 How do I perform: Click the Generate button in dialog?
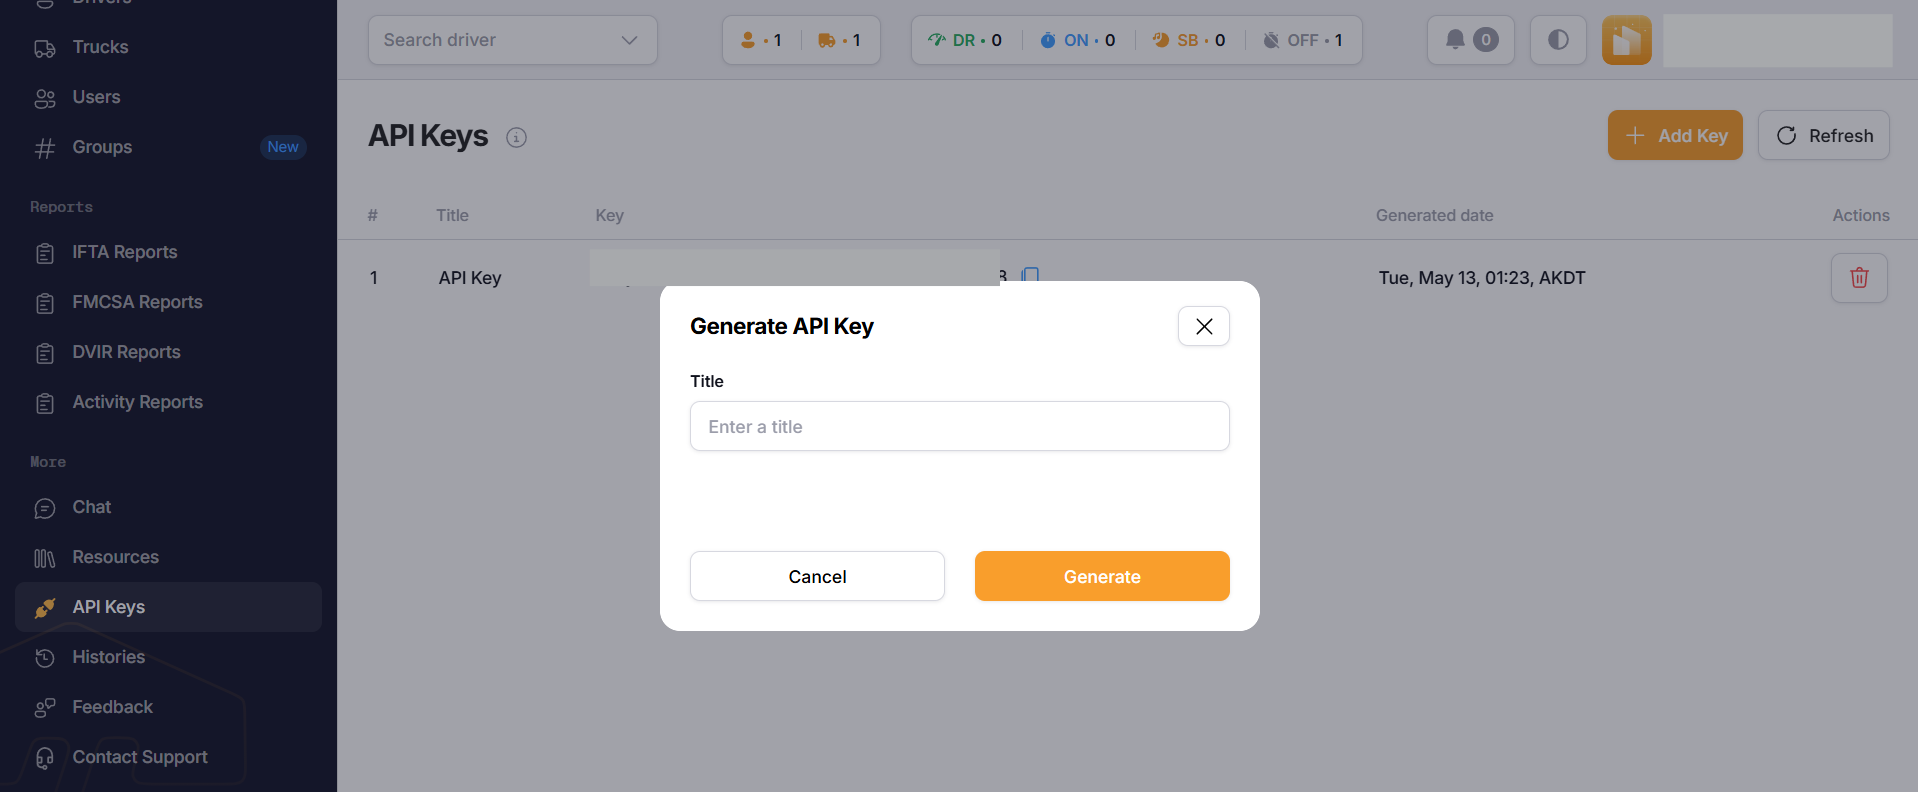click(1101, 576)
